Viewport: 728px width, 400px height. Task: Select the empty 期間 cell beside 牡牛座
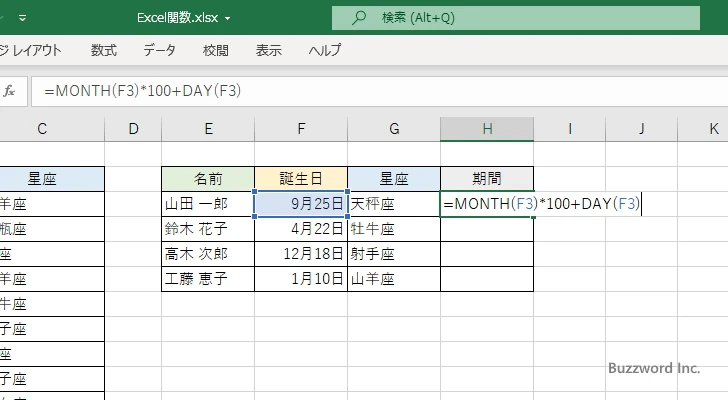[x=487, y=229]
